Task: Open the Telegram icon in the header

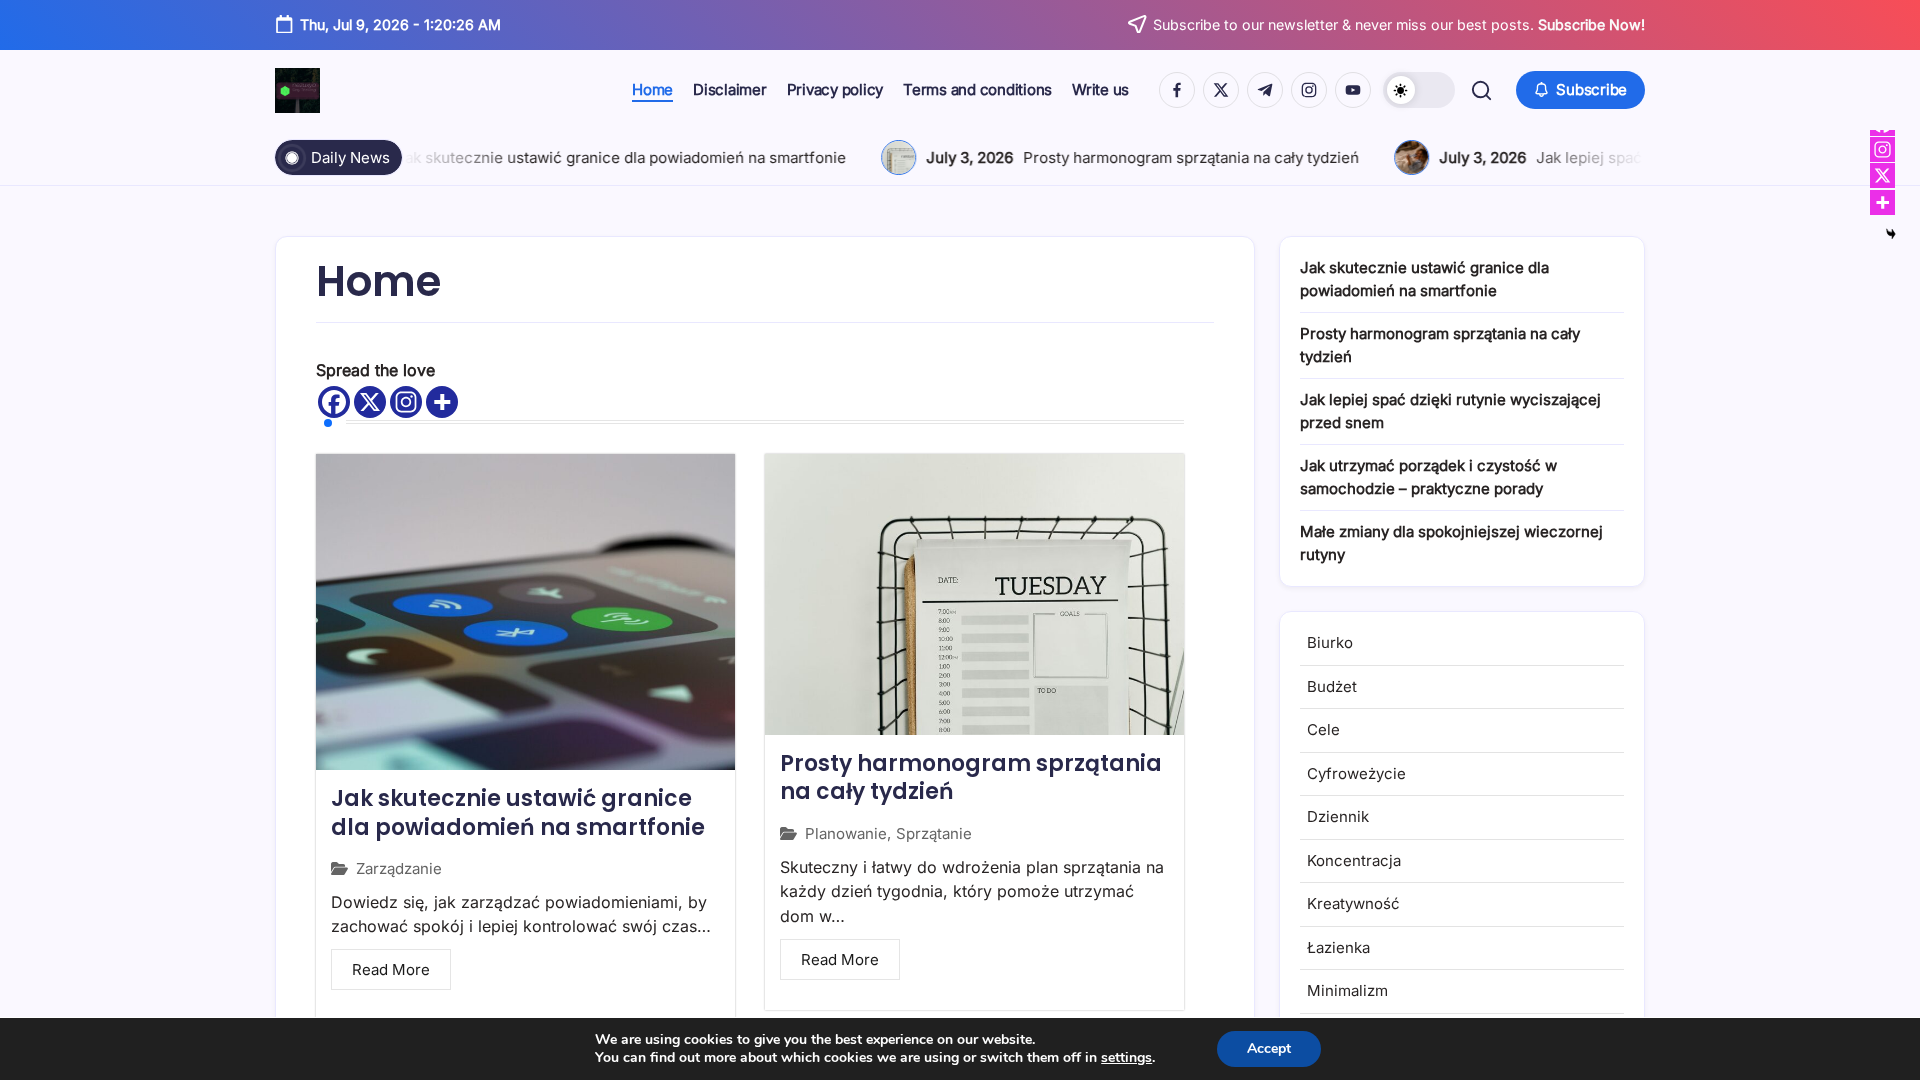Action: click(x=1265, y=90)
